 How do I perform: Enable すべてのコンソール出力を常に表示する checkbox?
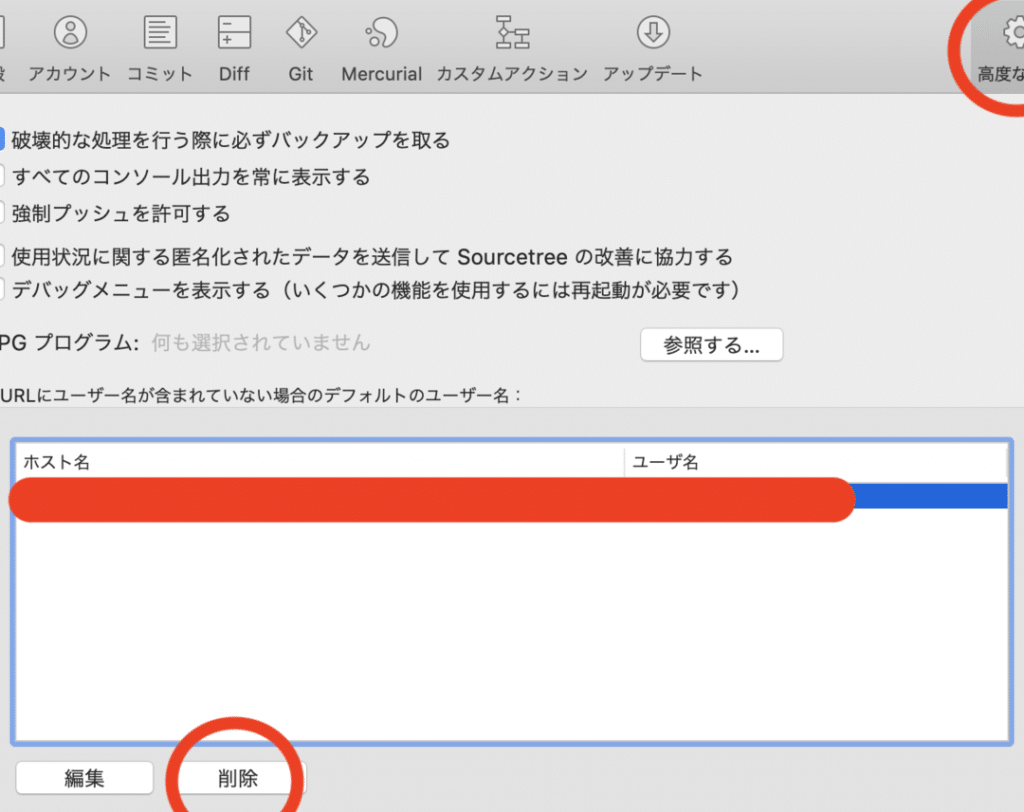pos(3,177)
